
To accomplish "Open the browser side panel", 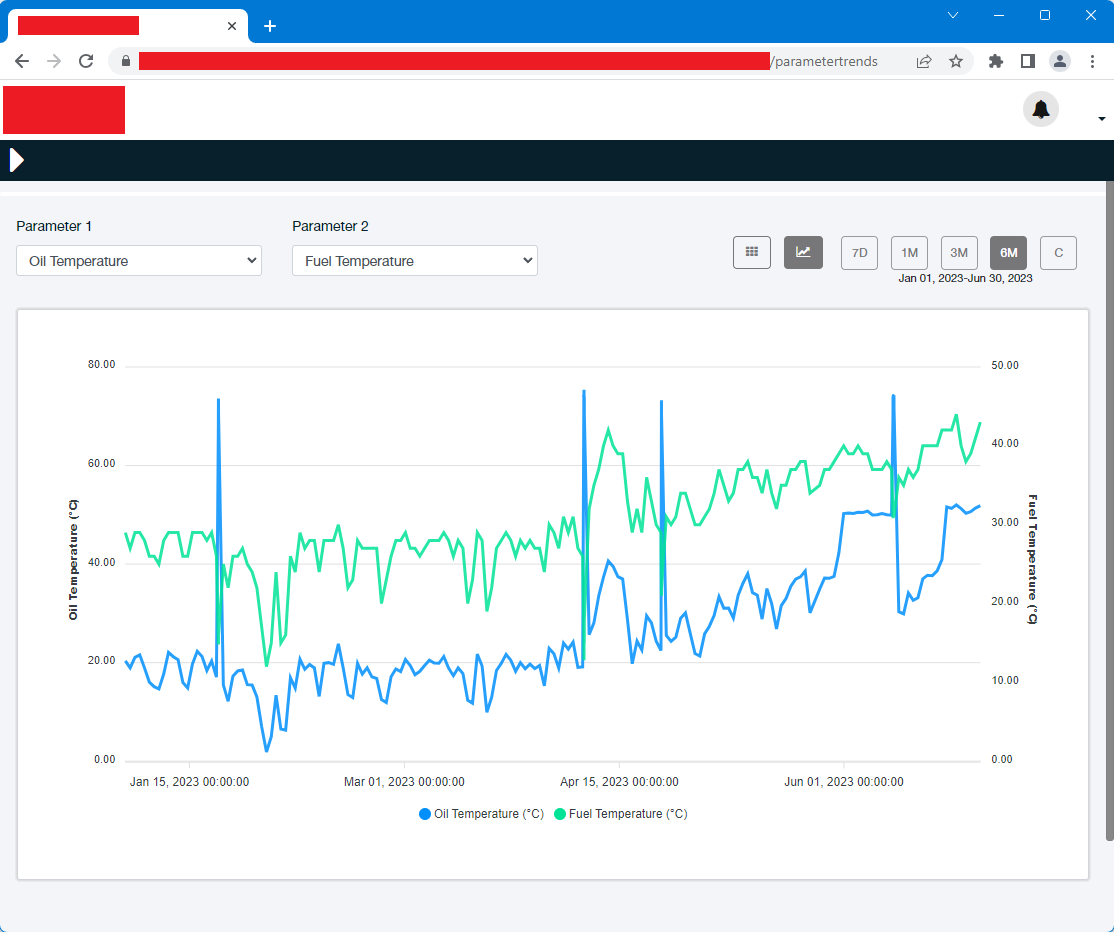I will [x=1027, y=61].
